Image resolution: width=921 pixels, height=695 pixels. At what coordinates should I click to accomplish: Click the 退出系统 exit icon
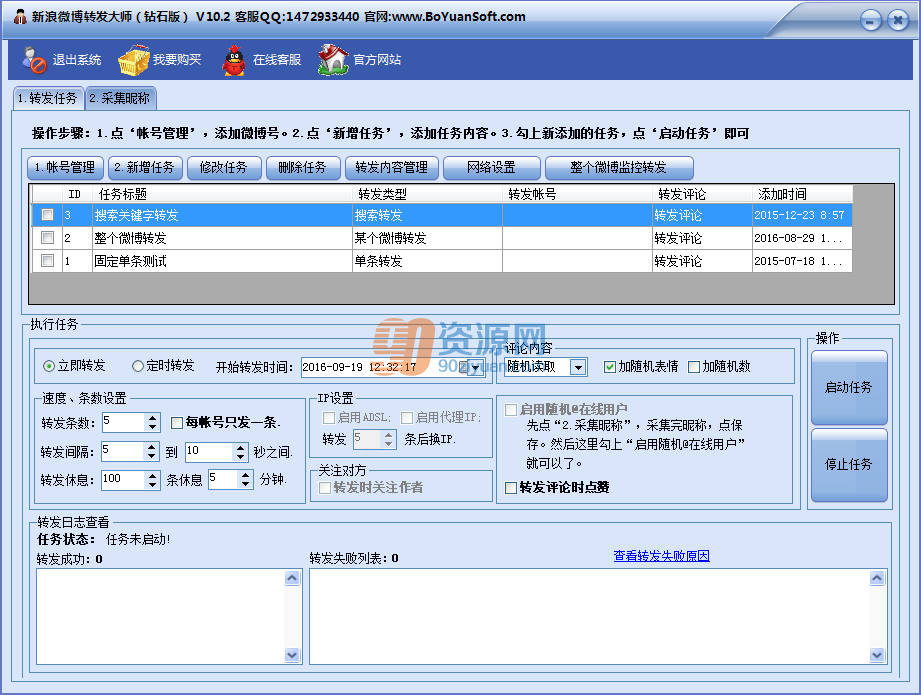(x=34, y=60)
